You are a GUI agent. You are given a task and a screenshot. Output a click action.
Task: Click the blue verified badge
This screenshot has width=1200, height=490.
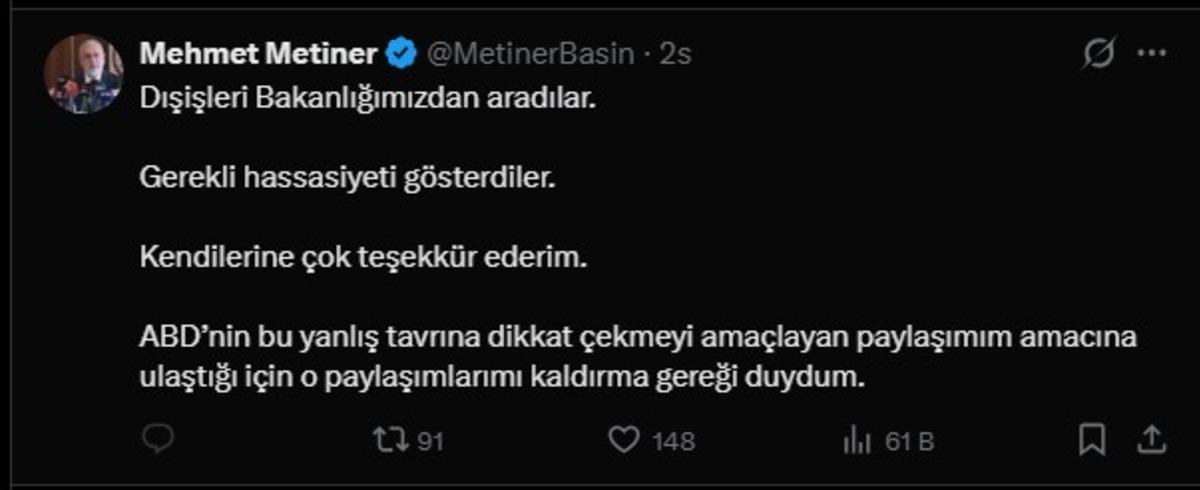pyautogui.click(x=402, y=53)
